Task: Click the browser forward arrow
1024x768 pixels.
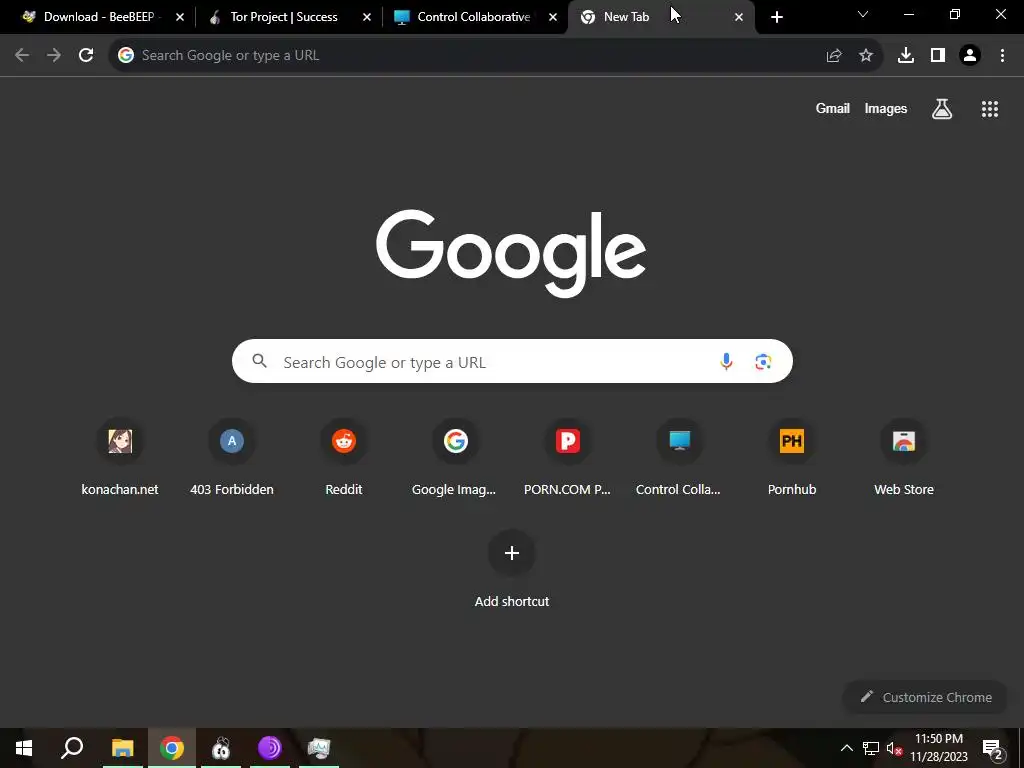Action: (54, 56)
